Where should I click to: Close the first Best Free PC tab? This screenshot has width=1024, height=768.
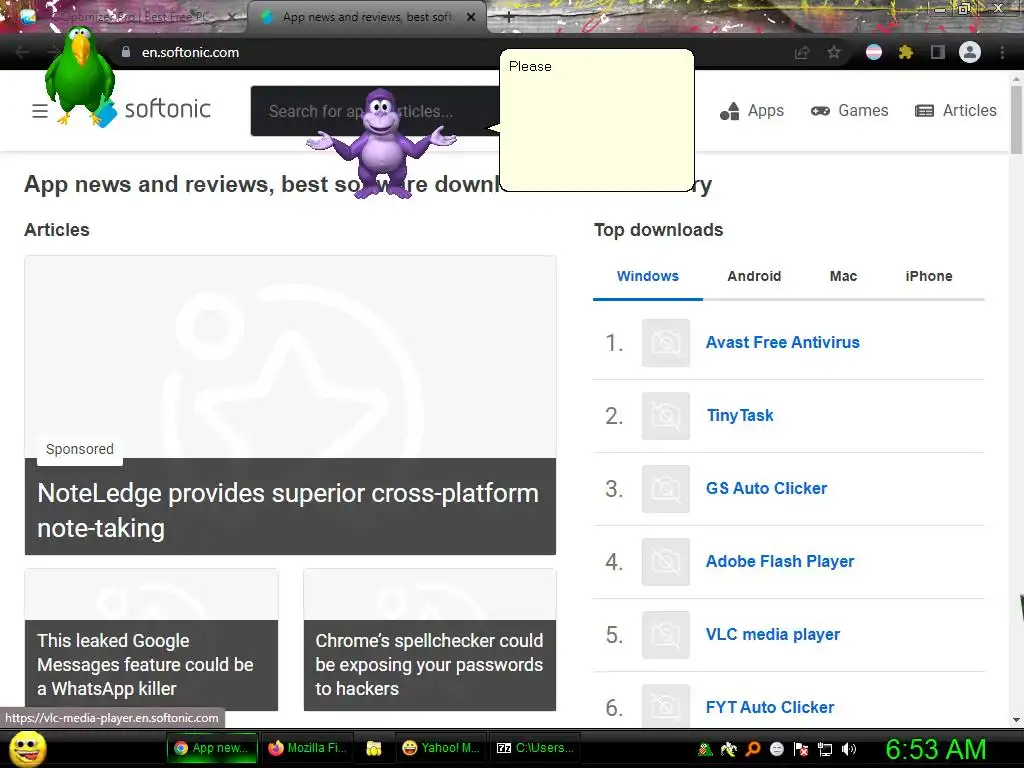232,18
